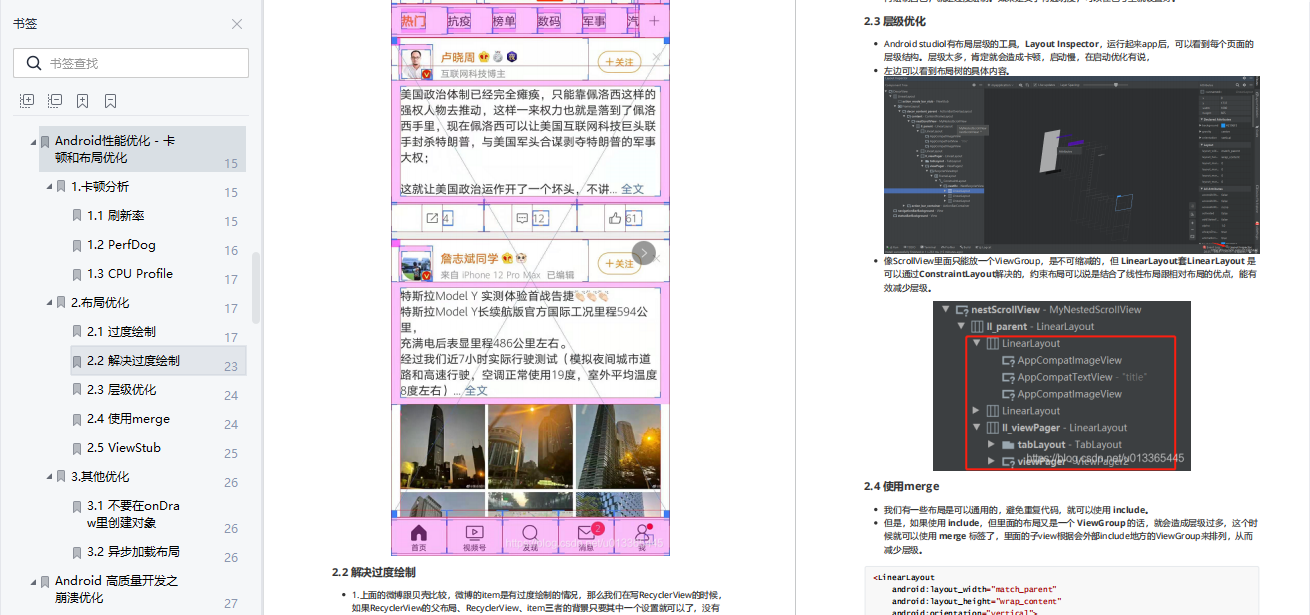
Task: Click the heading 2.3 层级优化
Action: 895,21
